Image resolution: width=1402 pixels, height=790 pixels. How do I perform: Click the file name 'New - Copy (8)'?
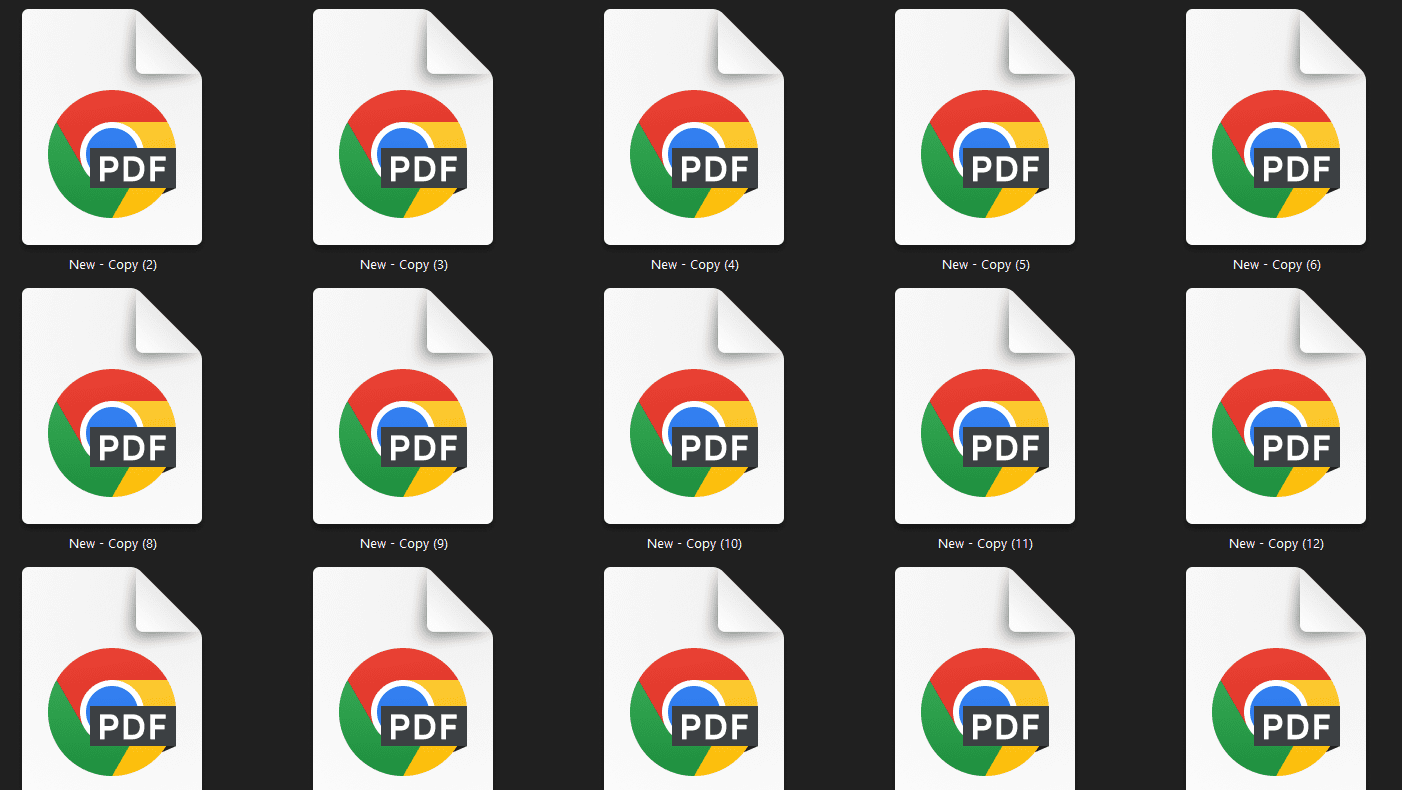point(113,544)
